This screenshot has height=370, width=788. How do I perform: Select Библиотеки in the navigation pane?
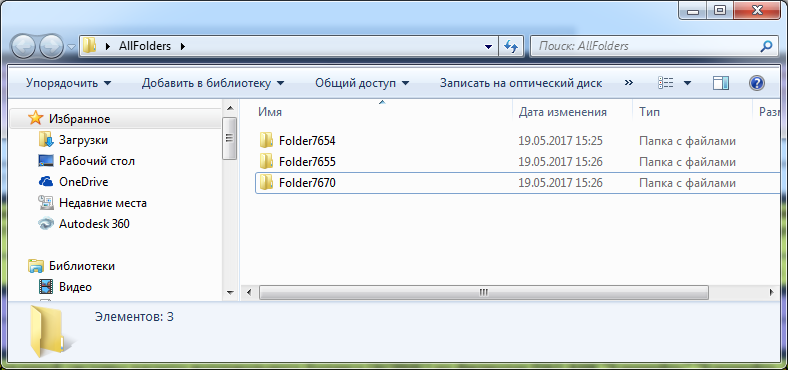pyautogui.click(x=82, y=266)
